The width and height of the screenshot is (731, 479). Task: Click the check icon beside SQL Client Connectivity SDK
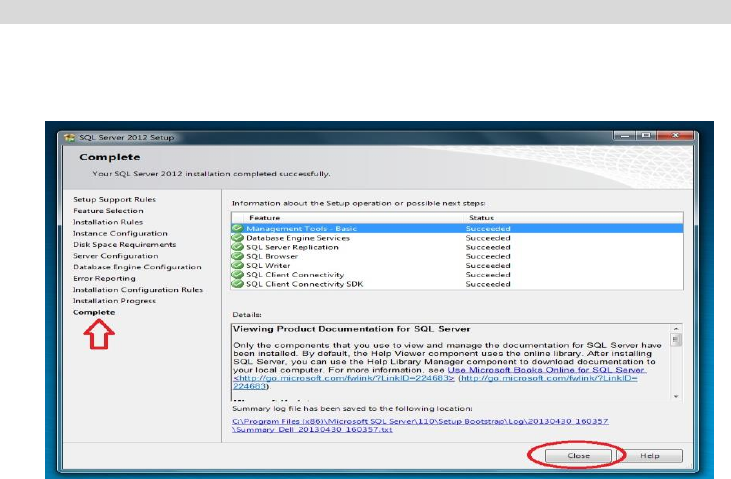tap(238, 284)
